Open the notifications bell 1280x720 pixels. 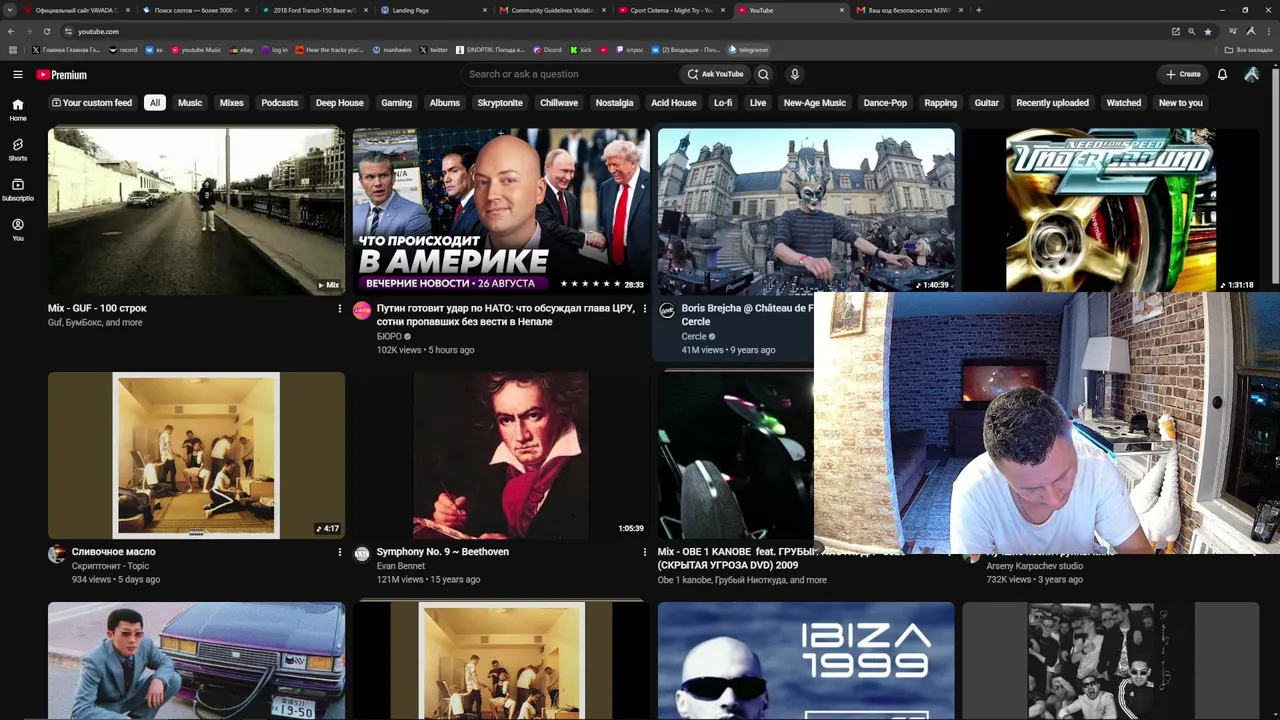click(1222, 74)
